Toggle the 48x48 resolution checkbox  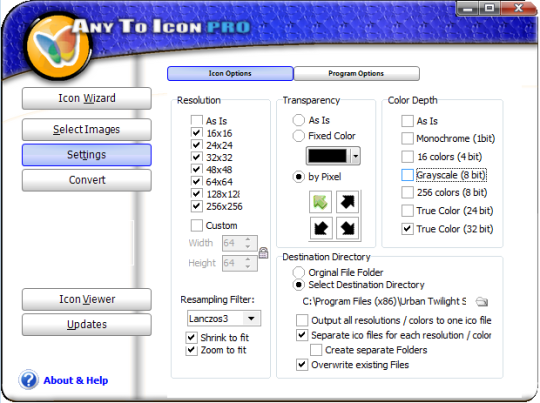click(196, 169)
